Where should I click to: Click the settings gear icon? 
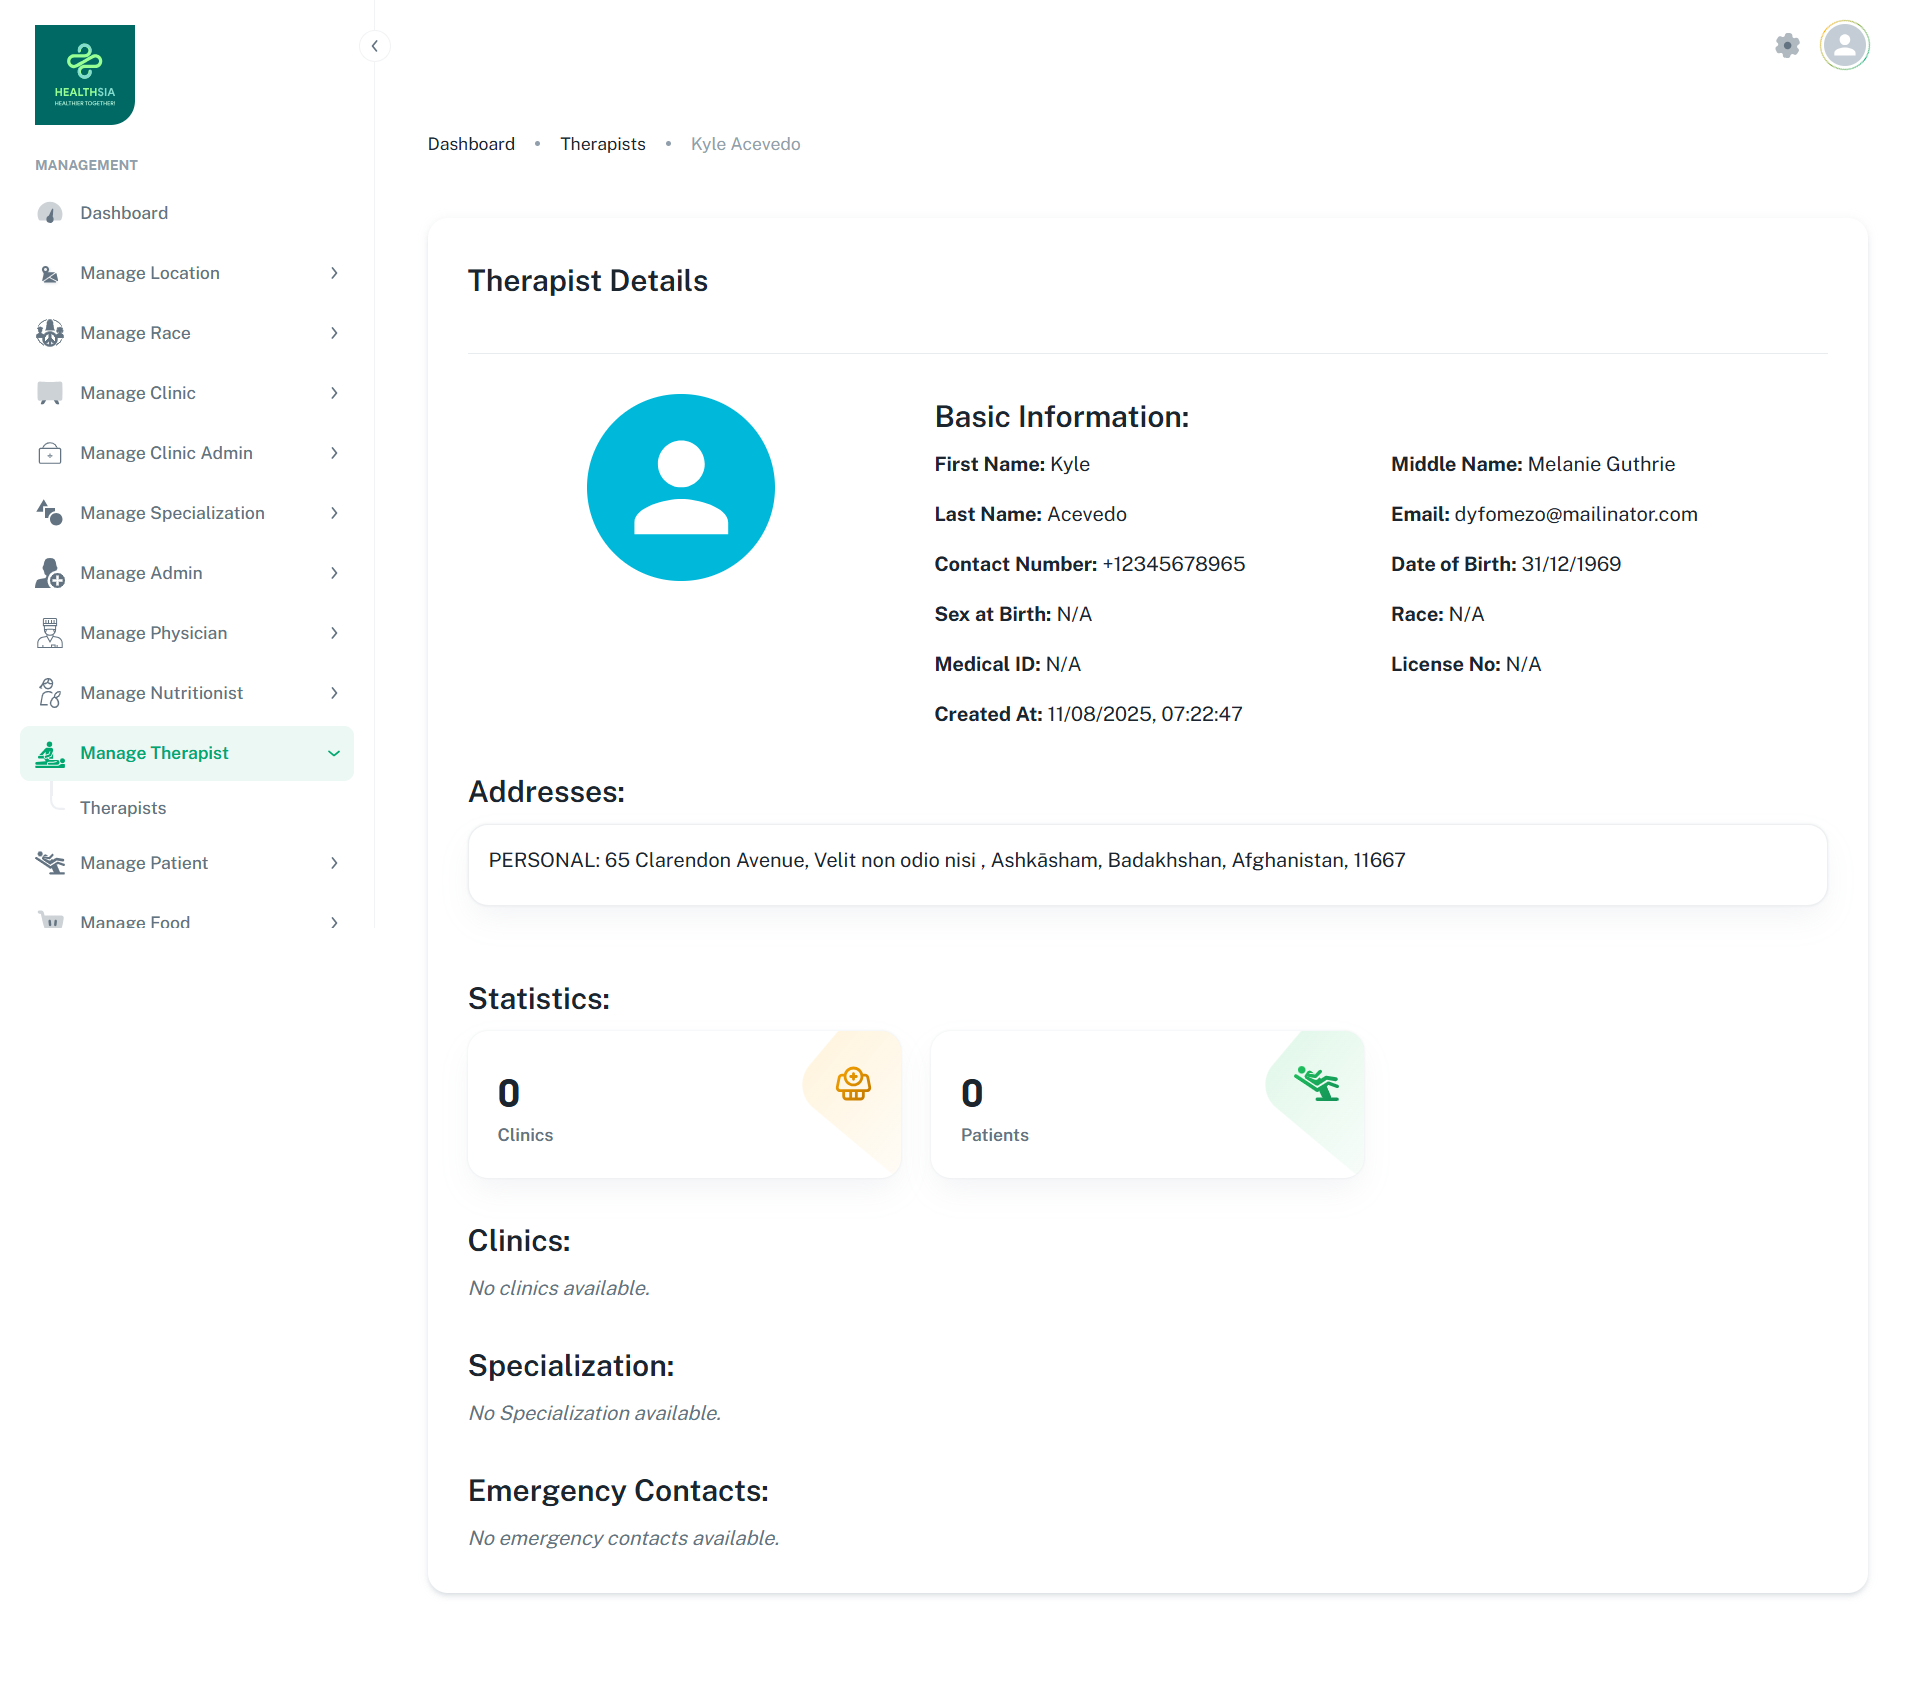1787,45
